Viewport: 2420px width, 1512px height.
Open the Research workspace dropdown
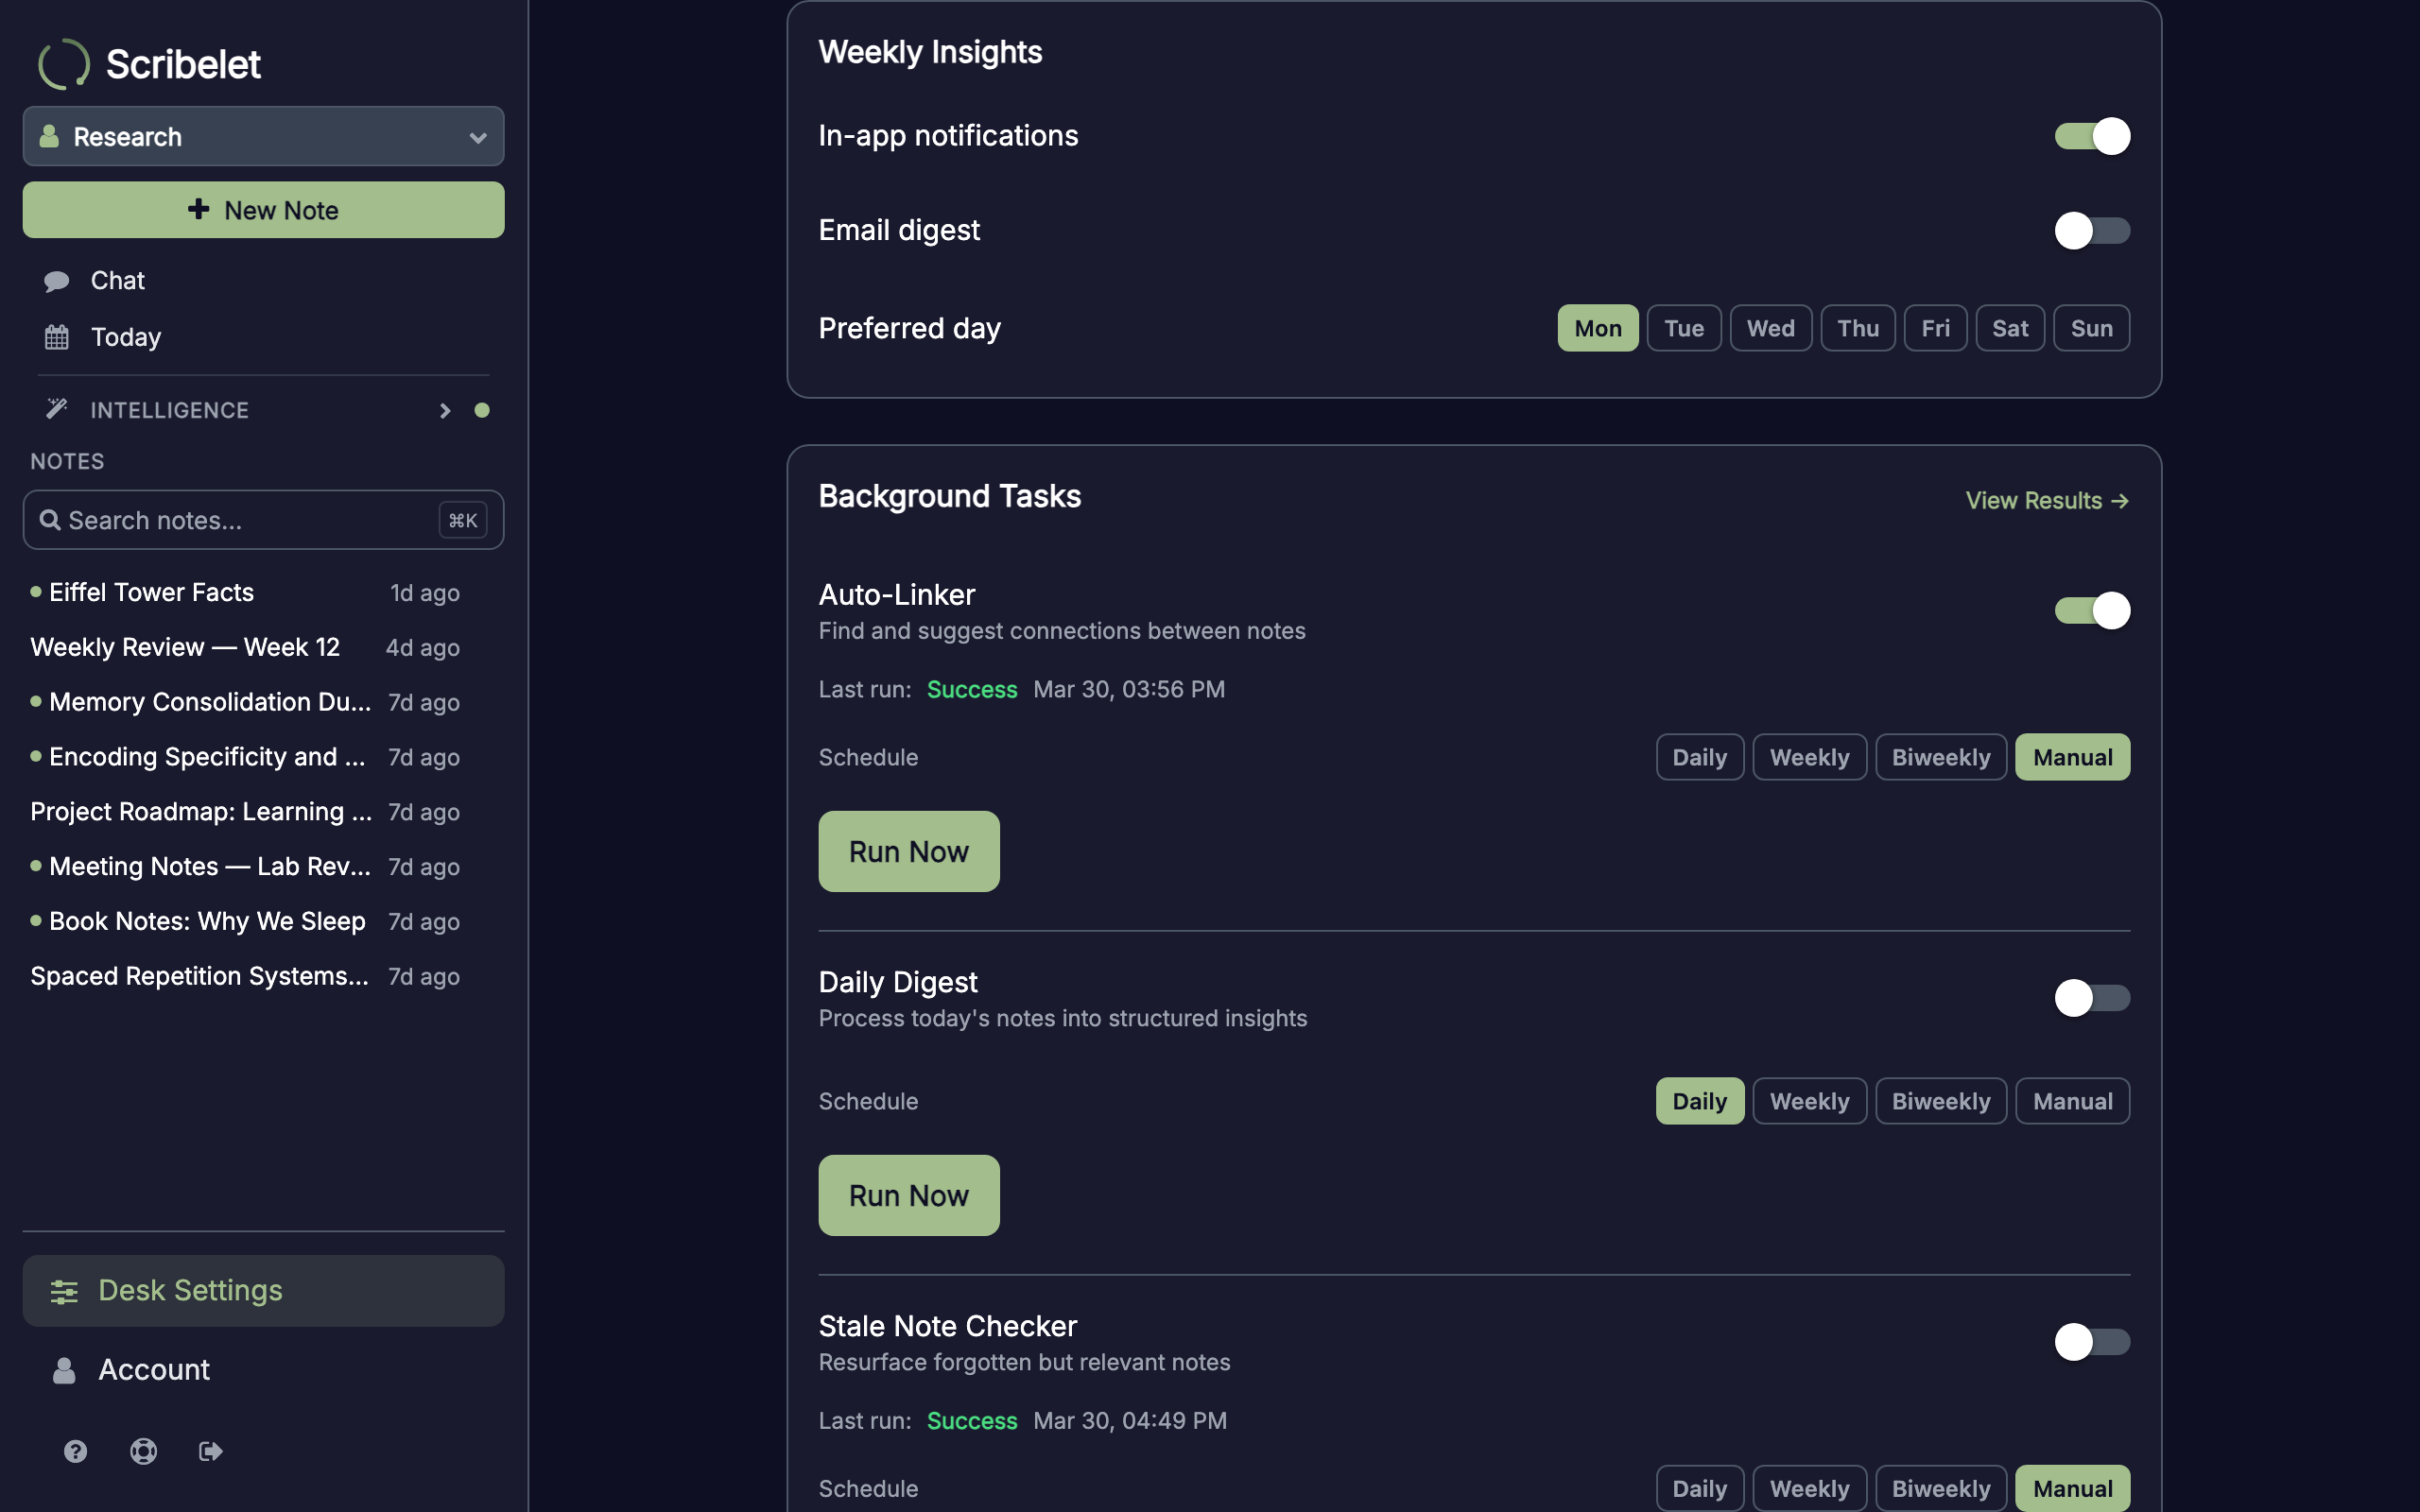(x=263, y=136)
